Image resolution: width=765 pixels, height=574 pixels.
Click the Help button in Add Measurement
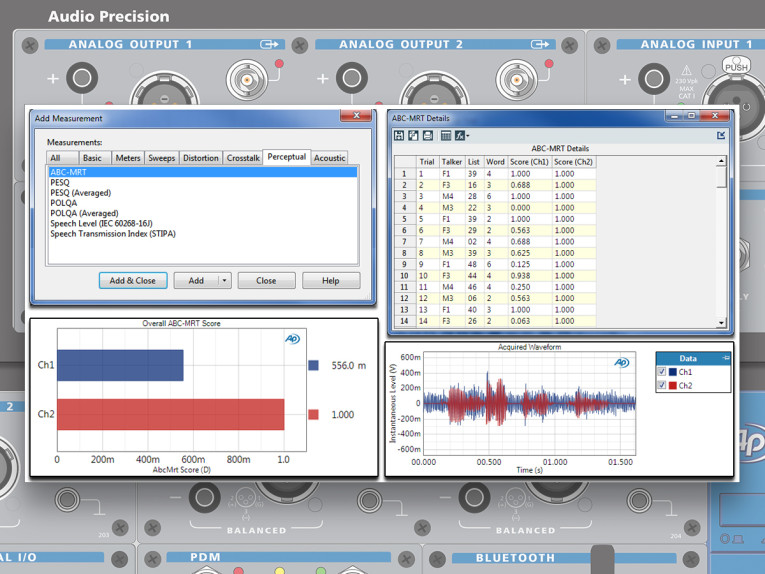pyautogui.click(x=331, y=280)
